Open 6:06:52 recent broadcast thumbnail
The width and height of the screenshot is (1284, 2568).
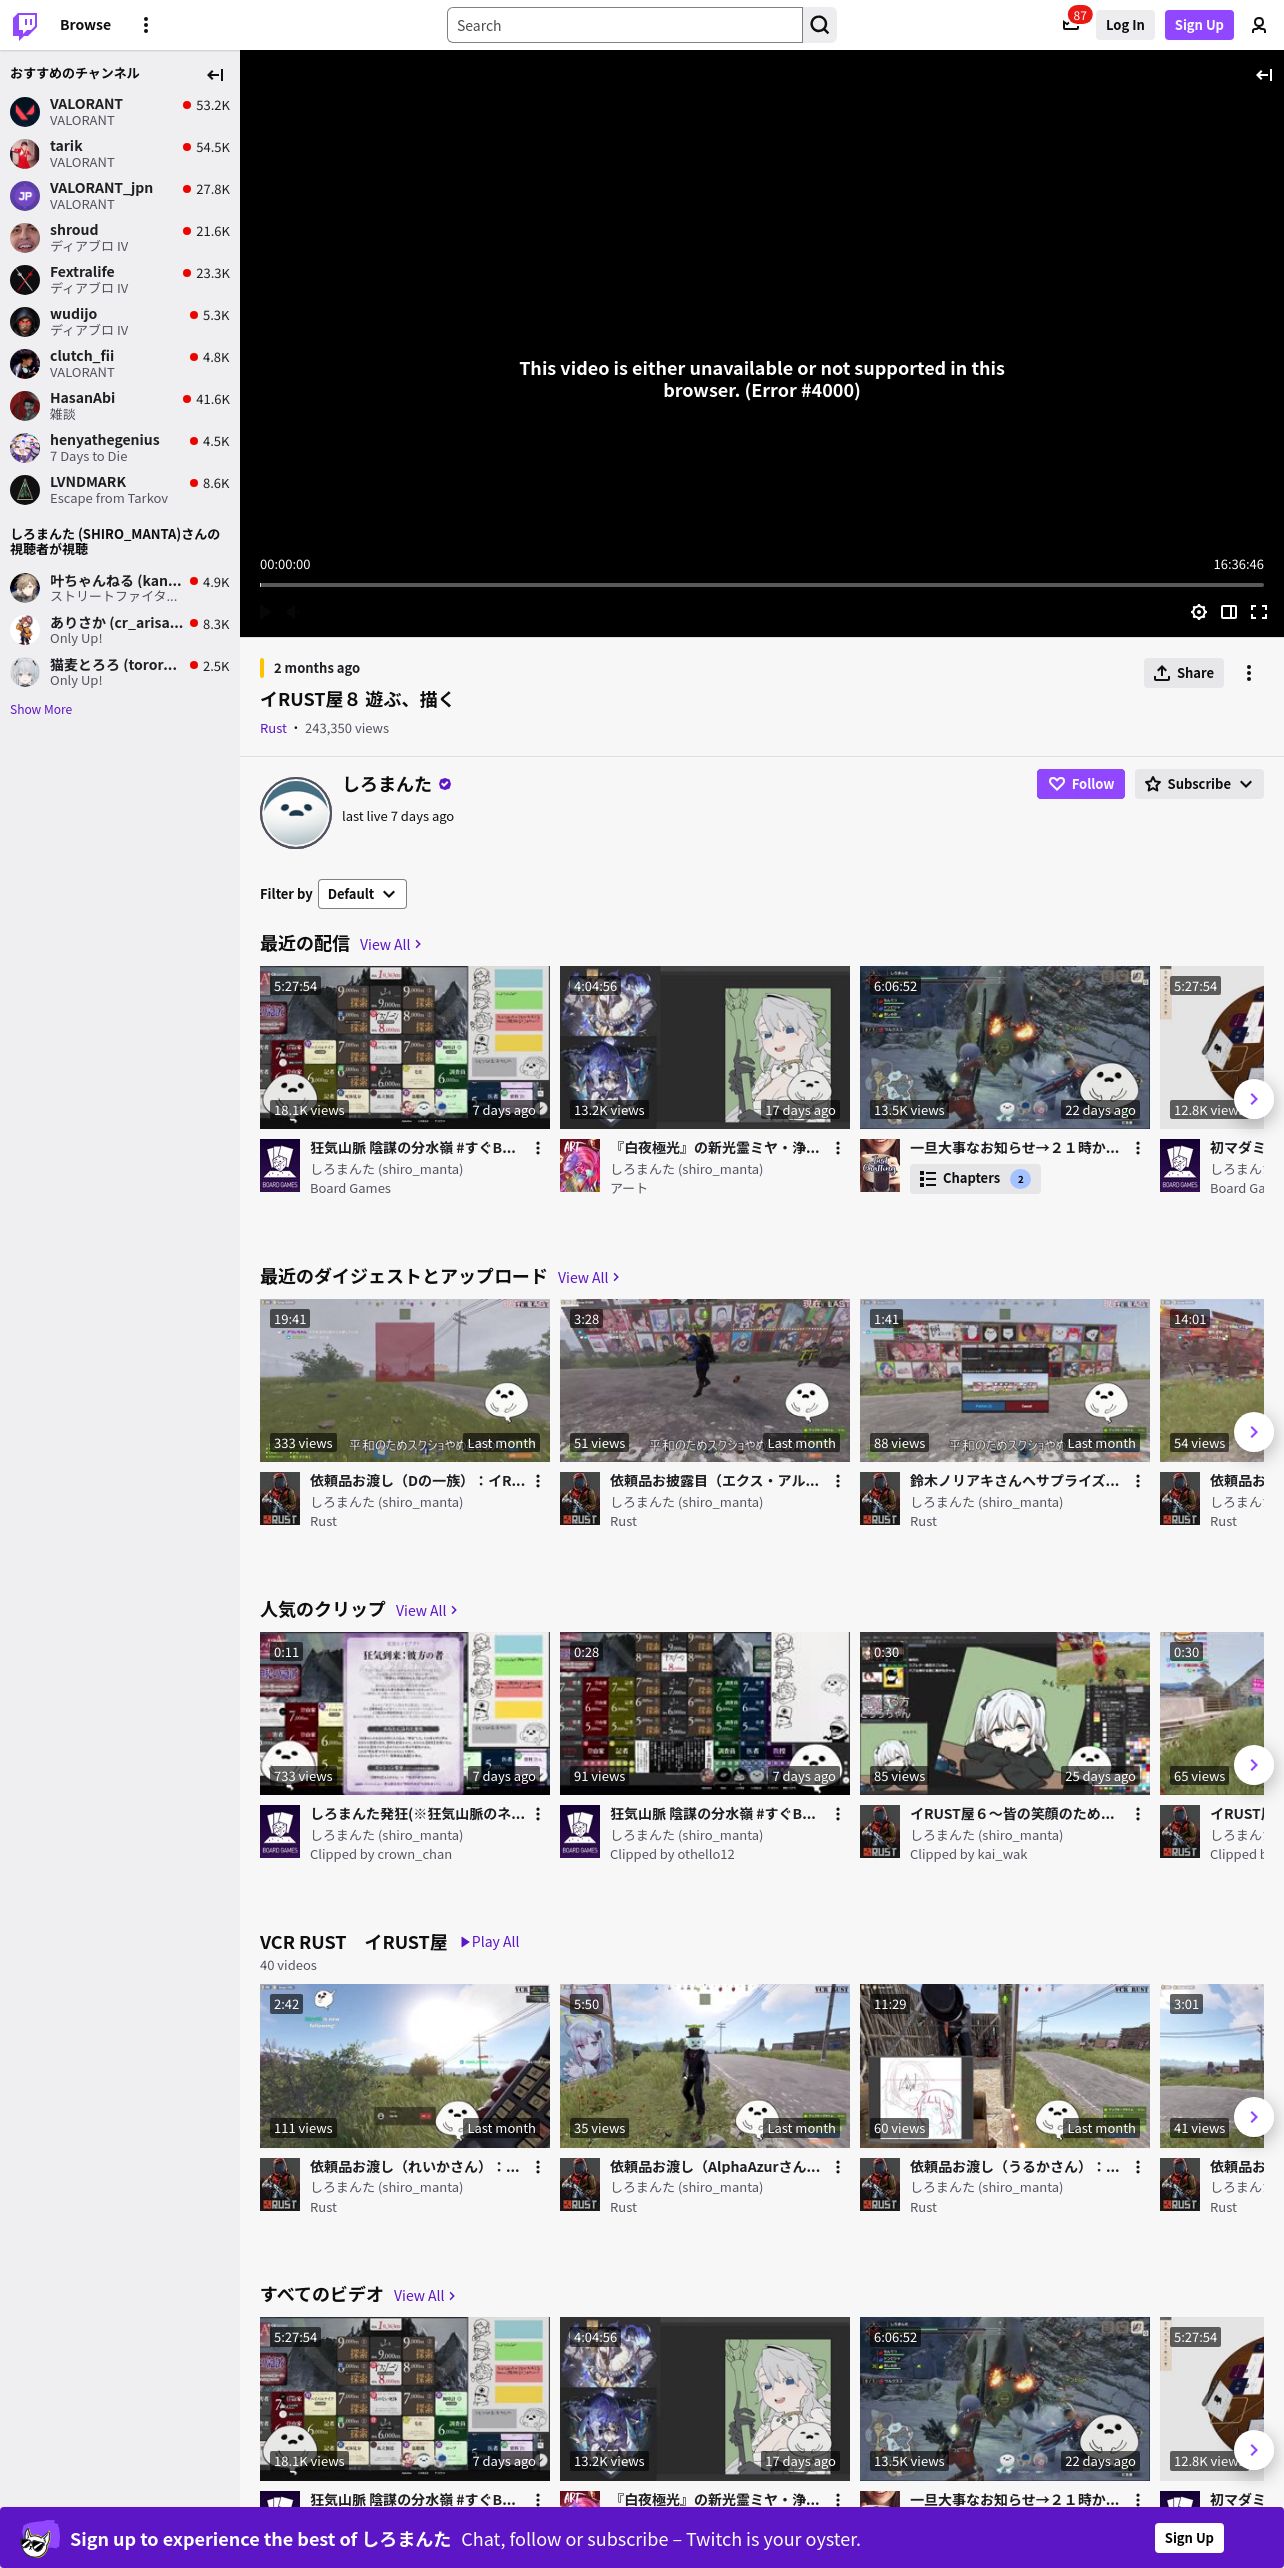[x=1005, y=1047]
